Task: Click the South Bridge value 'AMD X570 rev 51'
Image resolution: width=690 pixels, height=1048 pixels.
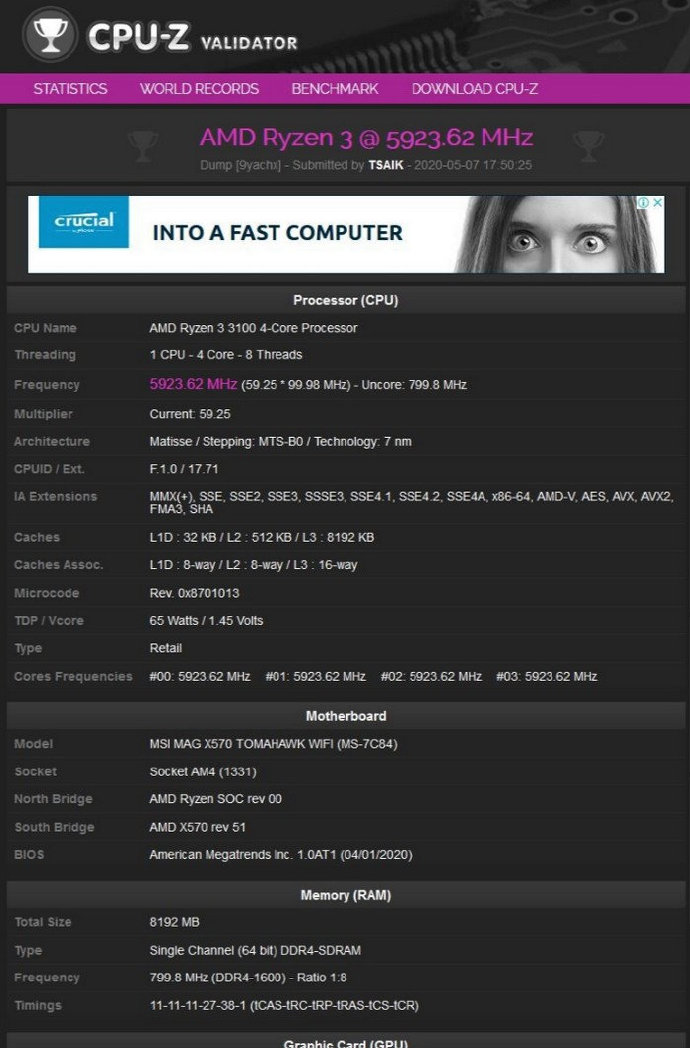Action: tap(198, 827)
